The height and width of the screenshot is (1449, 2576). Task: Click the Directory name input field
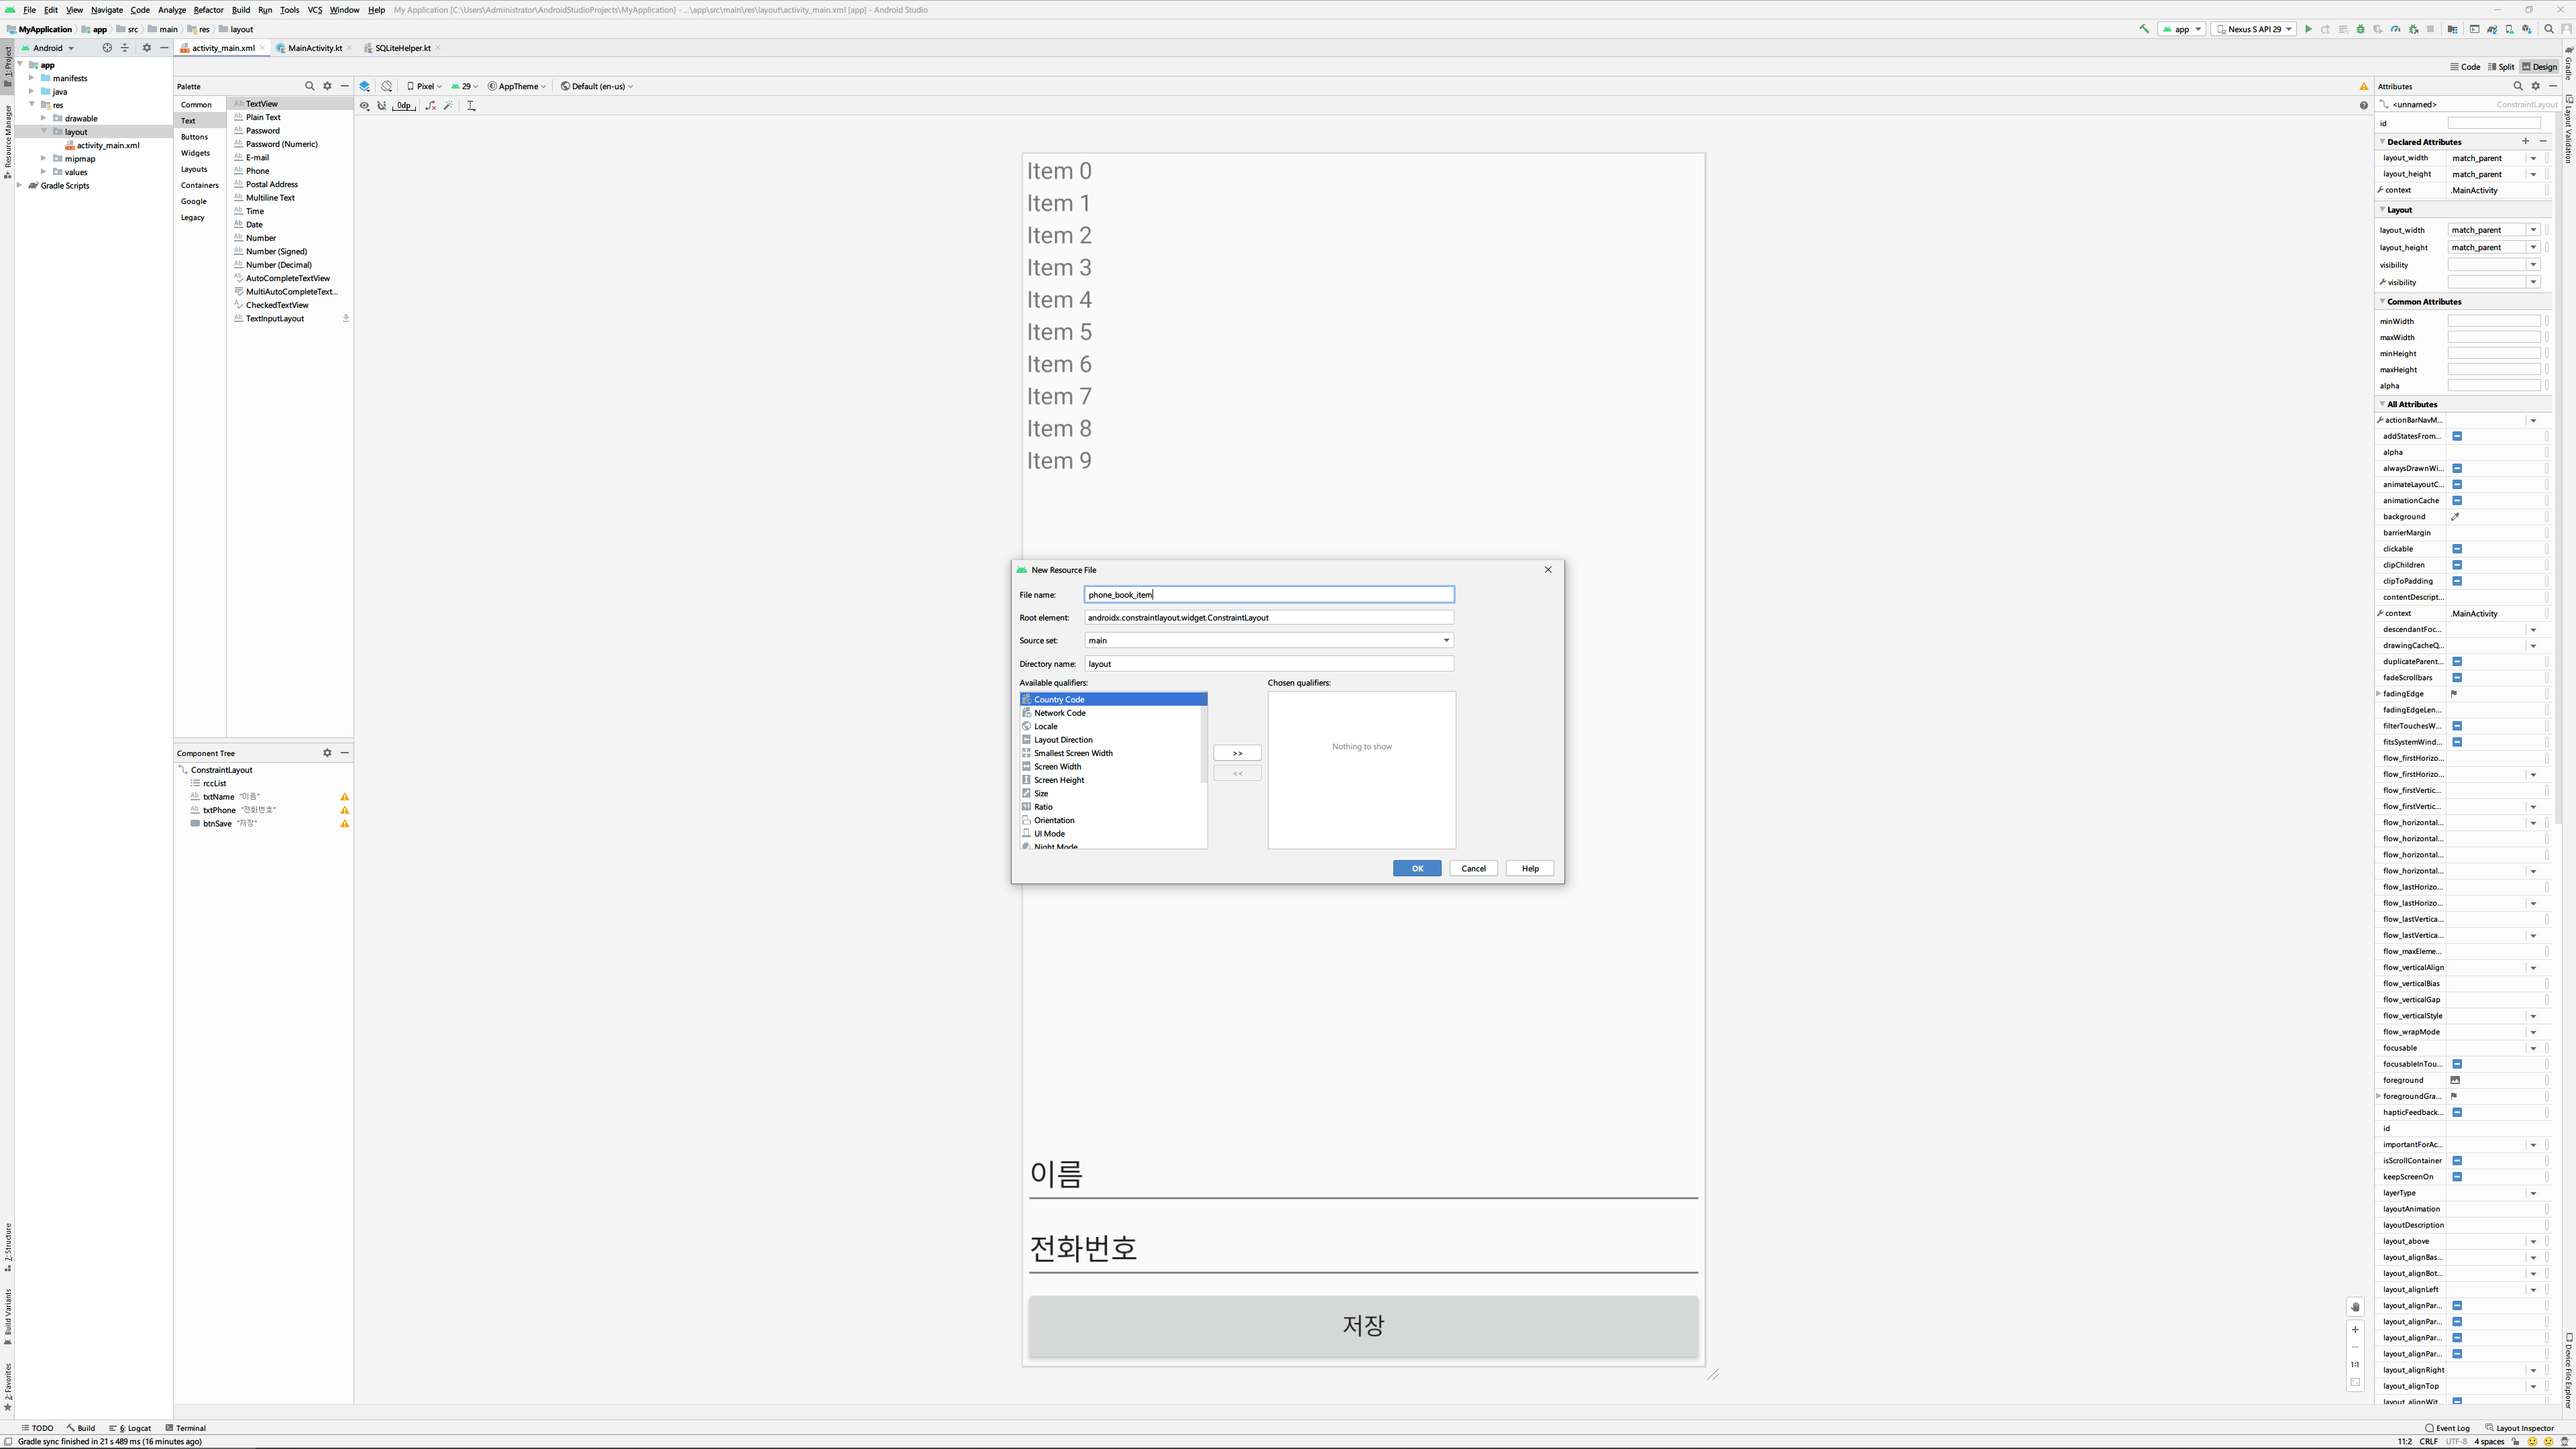1268,663
